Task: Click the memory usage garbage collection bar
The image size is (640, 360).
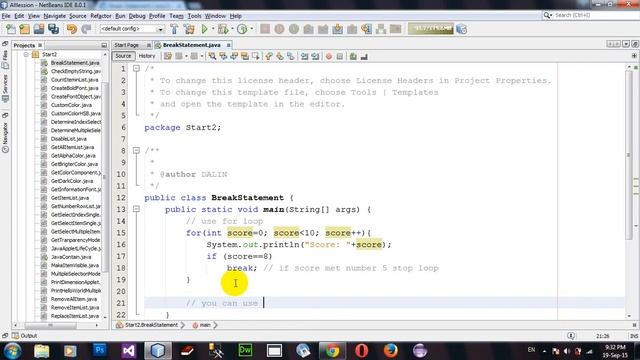Action: pos(431,29)
